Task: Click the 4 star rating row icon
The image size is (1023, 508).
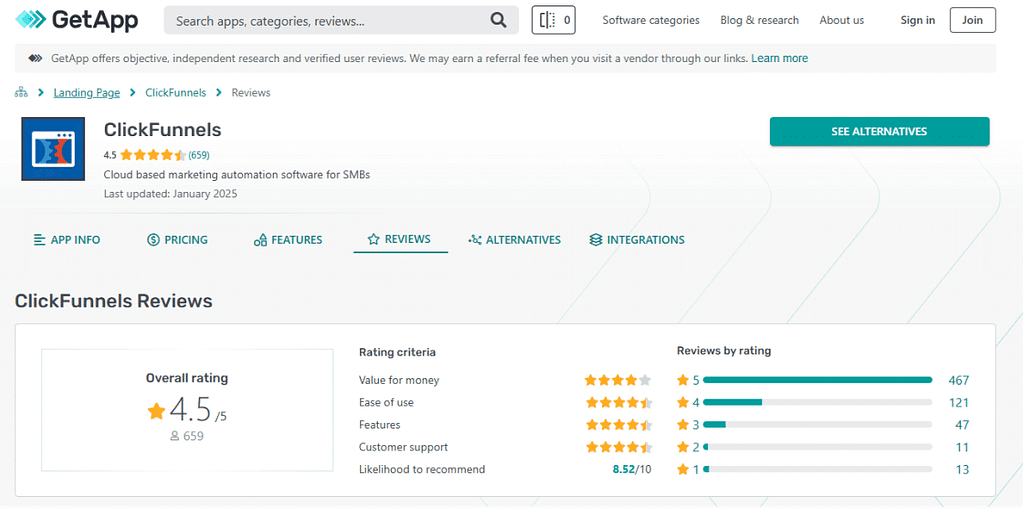Action: tap(683, 402)
